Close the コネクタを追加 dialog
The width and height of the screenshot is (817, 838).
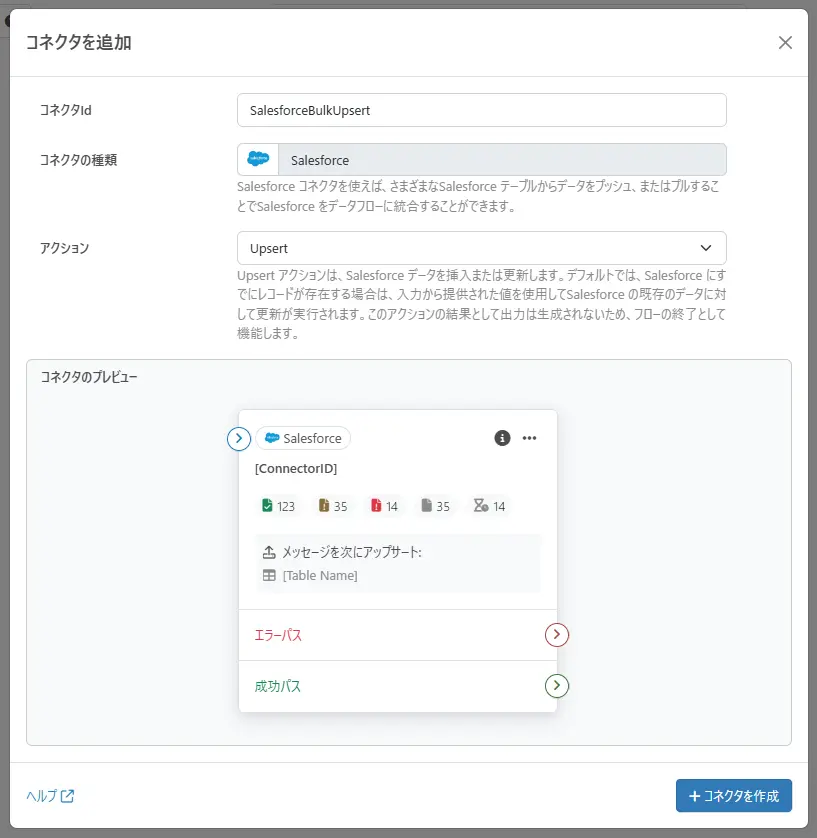785,42
